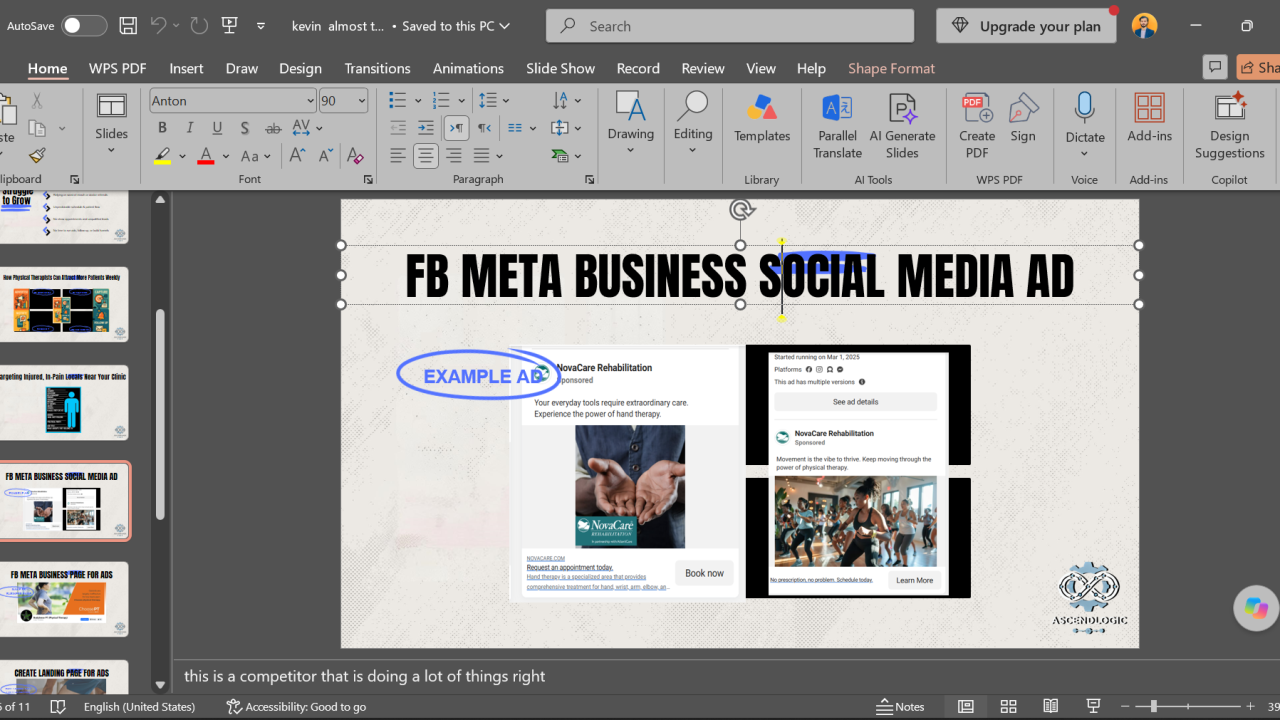Viewport: 1280px width, 720px height.
Task: Decrease font size
Action: coord(325,156)
